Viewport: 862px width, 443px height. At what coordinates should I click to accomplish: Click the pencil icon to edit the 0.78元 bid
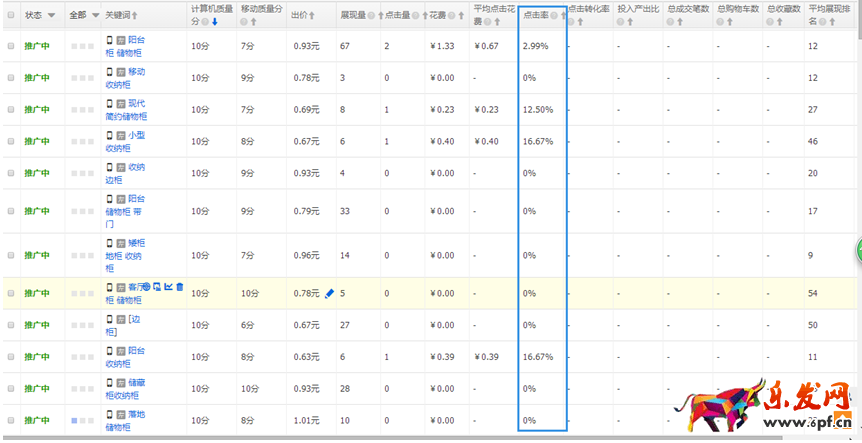pos(330,293)
